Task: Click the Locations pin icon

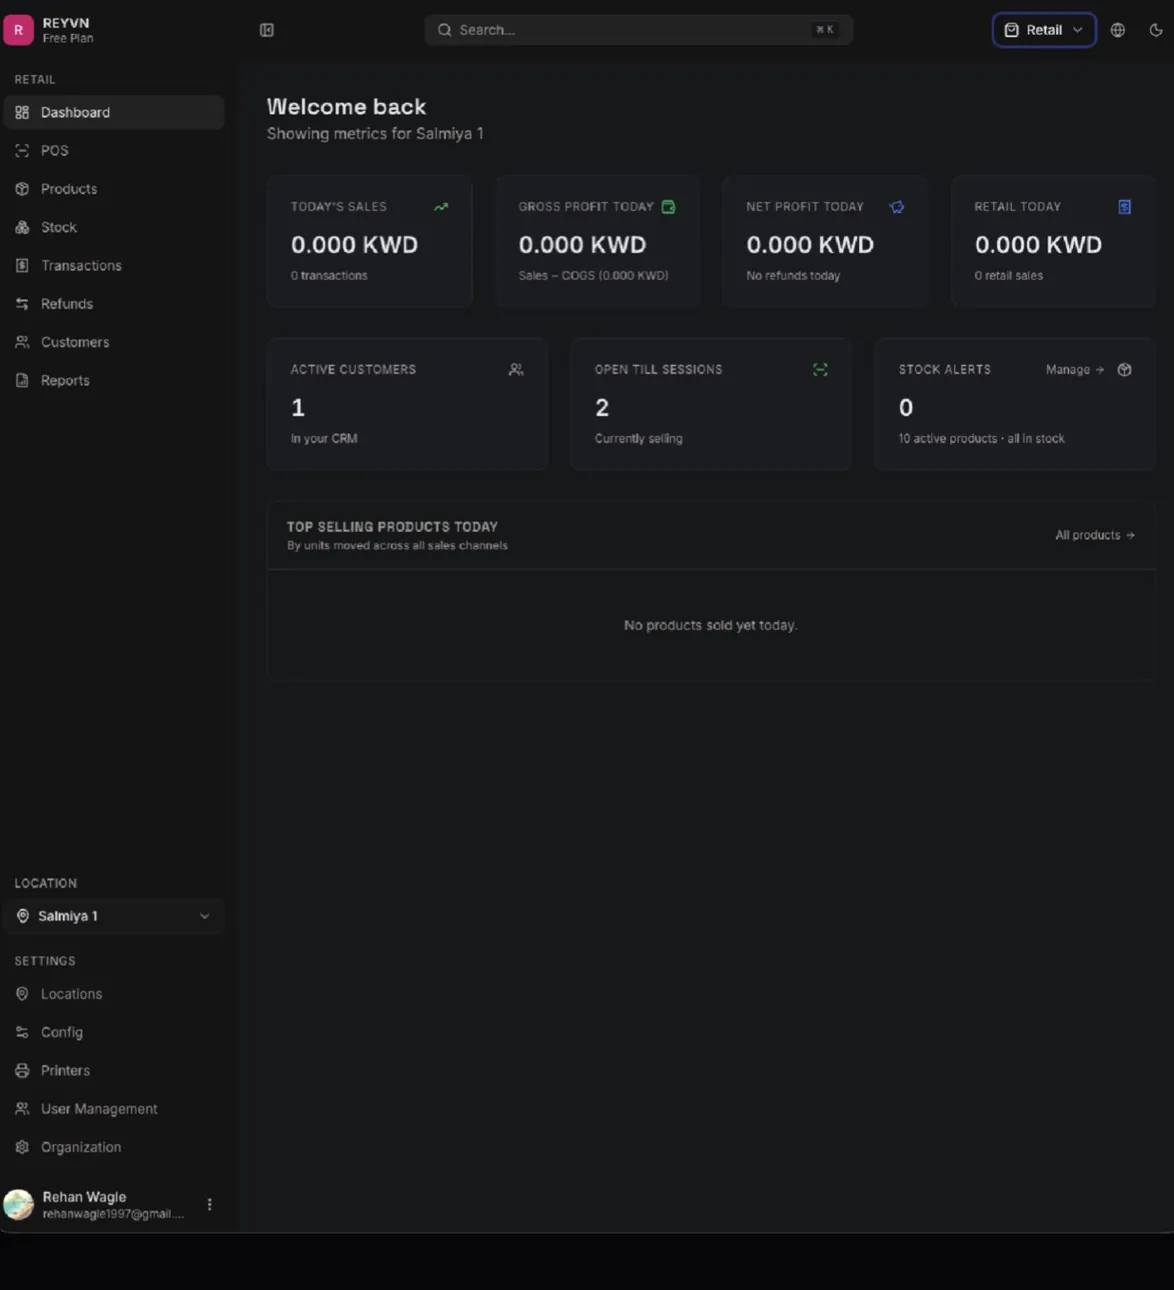Action: (22, 995)
